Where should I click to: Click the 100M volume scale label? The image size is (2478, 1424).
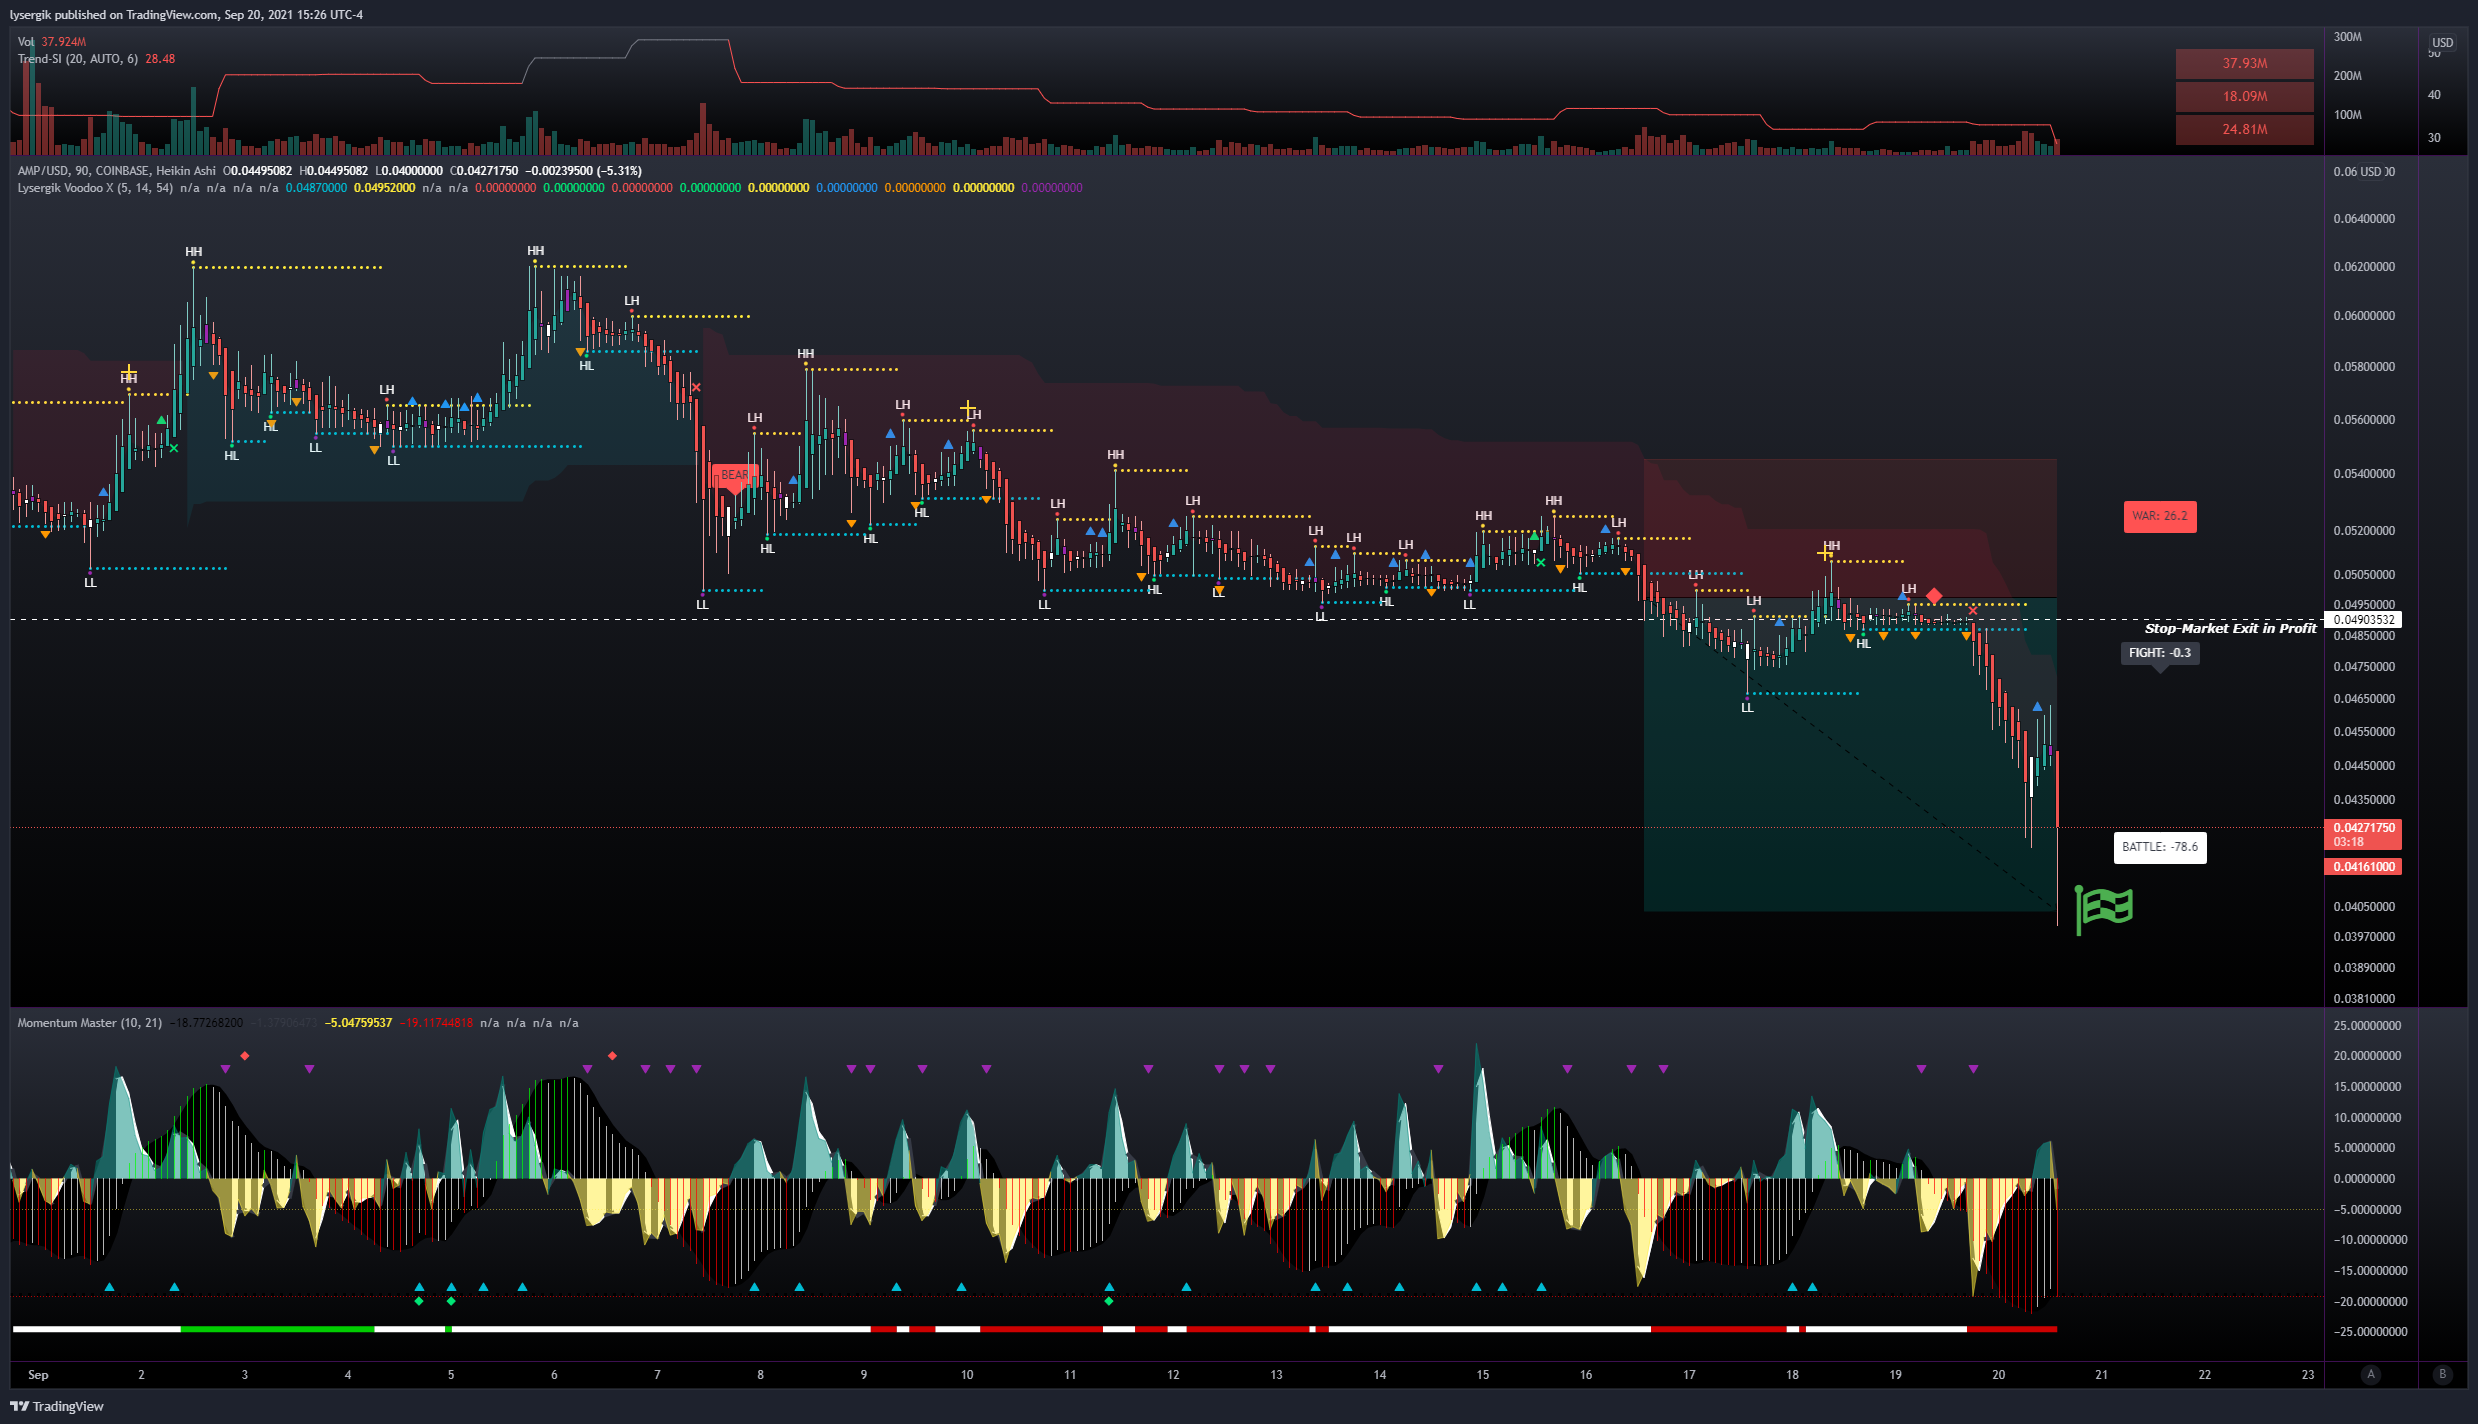coord(2347,115)
